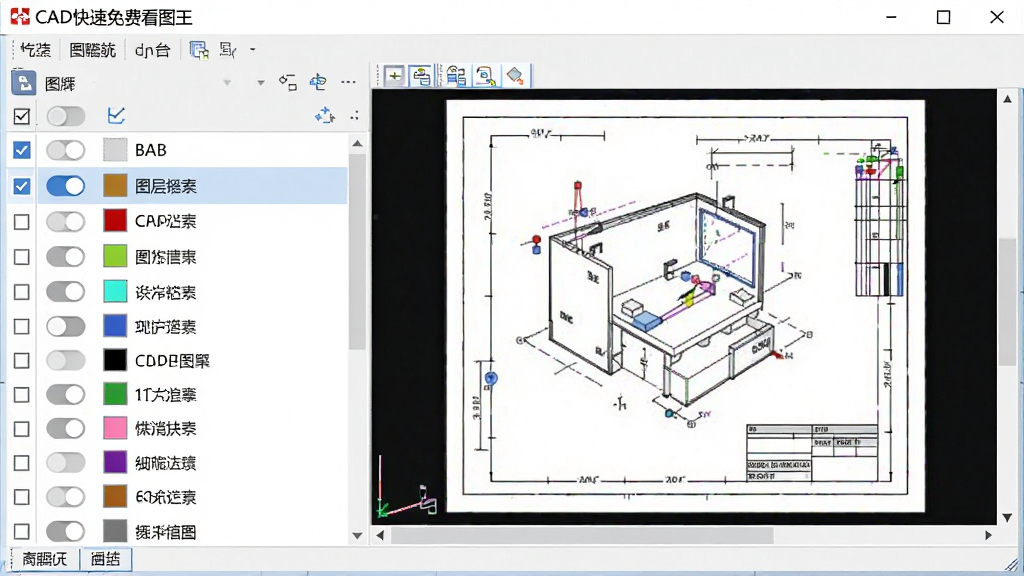Flip the toggle switch in the pink-swatch layer row
The width and height of the screenshot is (1024, 576).
(x=65, y=428)
